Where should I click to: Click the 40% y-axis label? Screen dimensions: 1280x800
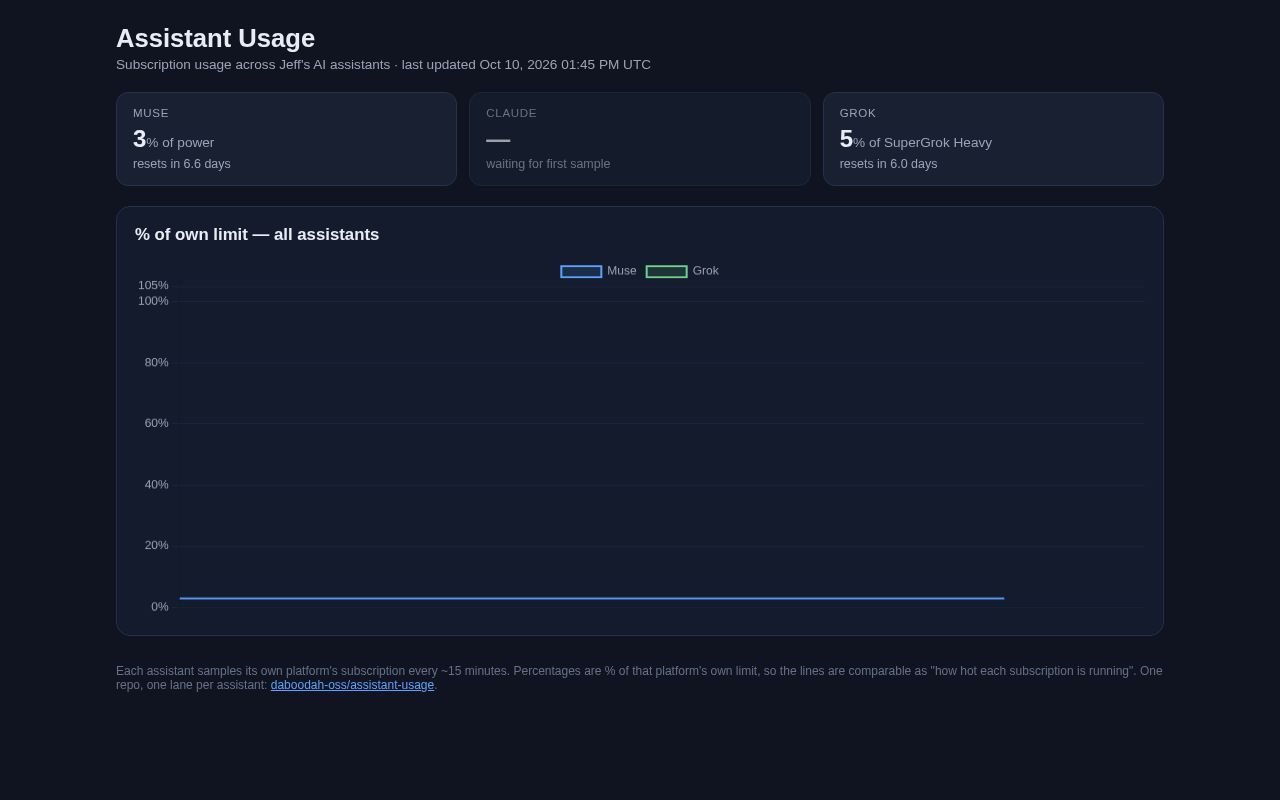[x=156, y=485]
